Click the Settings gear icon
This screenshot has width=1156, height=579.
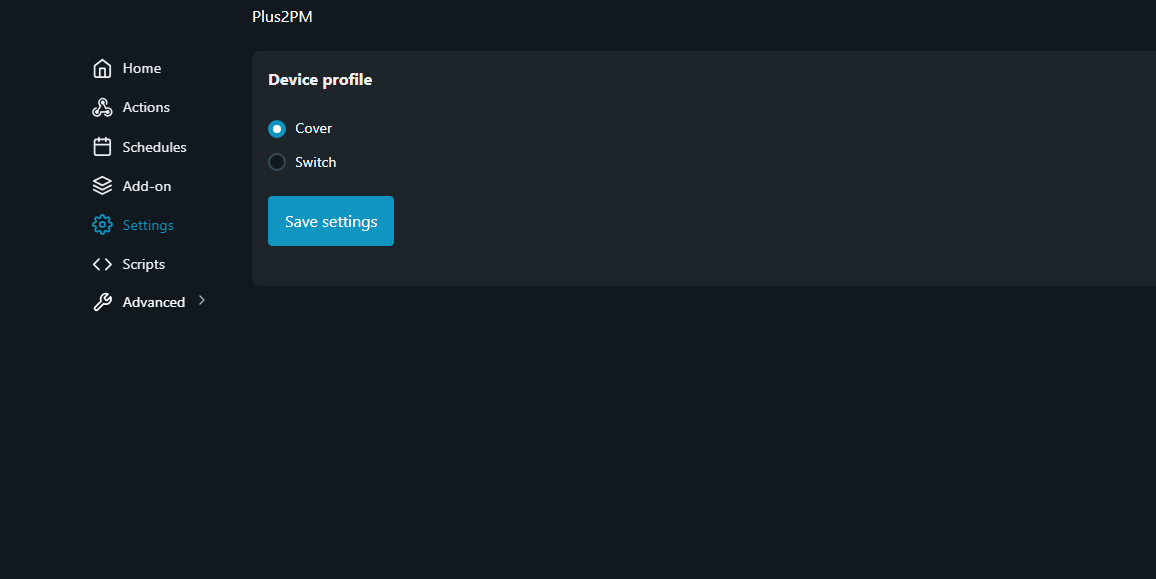point(102,225)
